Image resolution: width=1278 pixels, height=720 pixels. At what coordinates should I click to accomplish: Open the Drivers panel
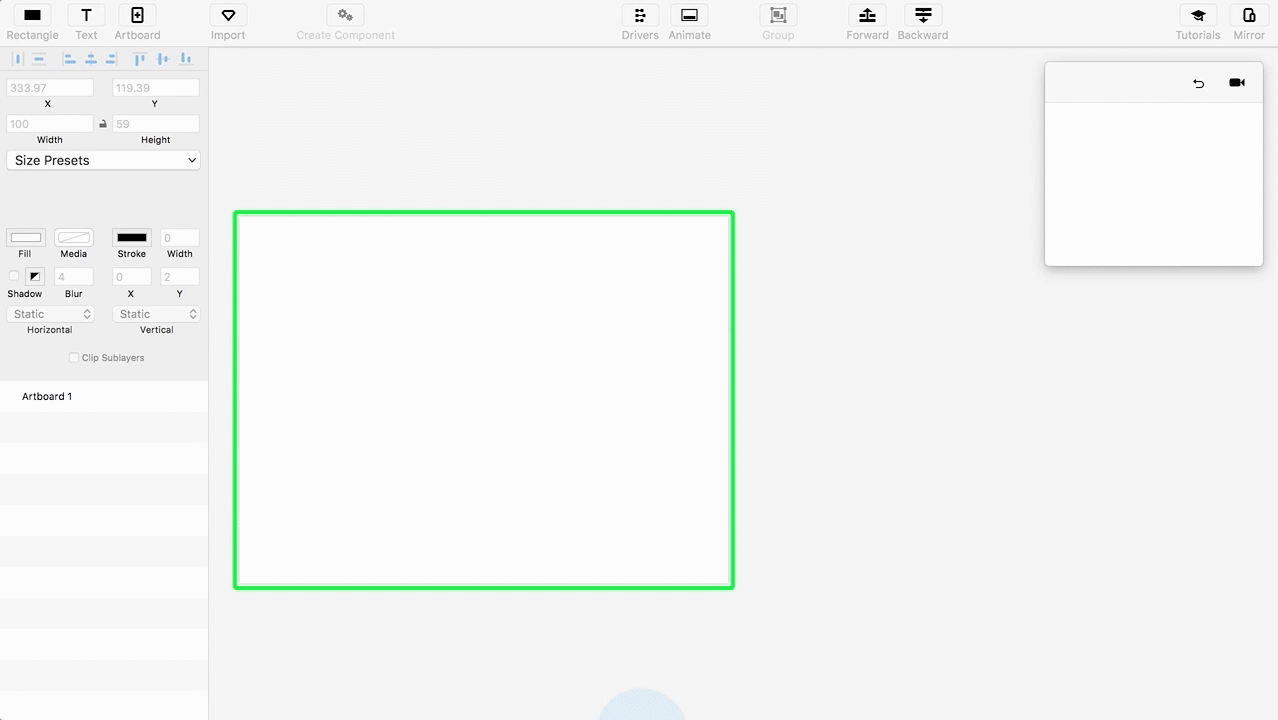(x=640, y=15)
